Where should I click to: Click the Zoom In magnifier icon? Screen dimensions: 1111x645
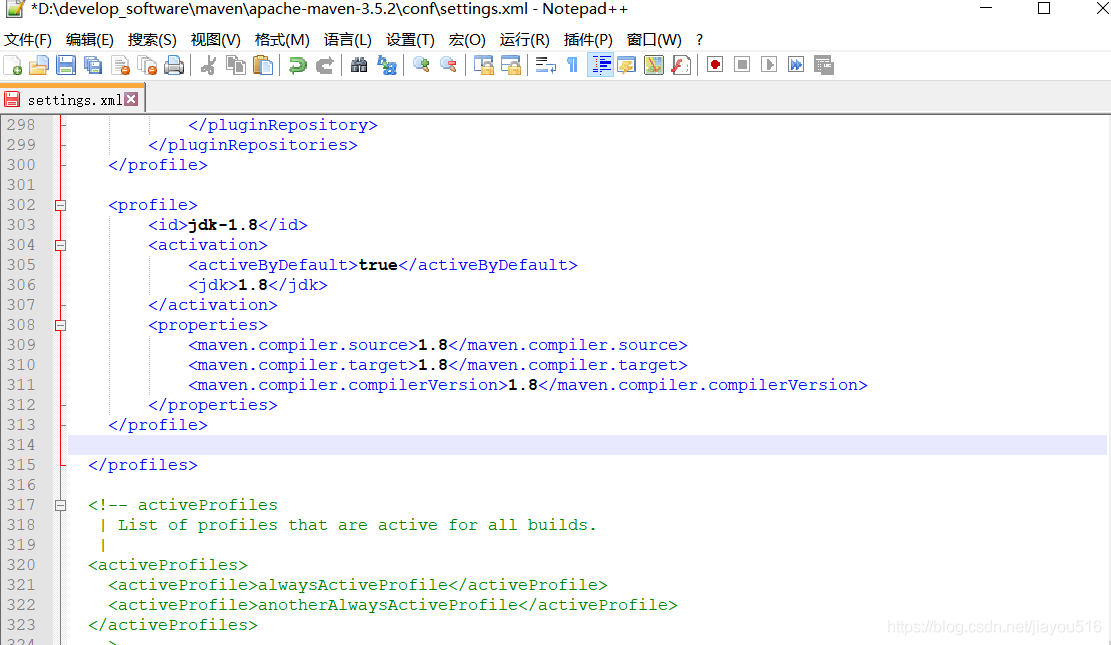coord(422,65)
